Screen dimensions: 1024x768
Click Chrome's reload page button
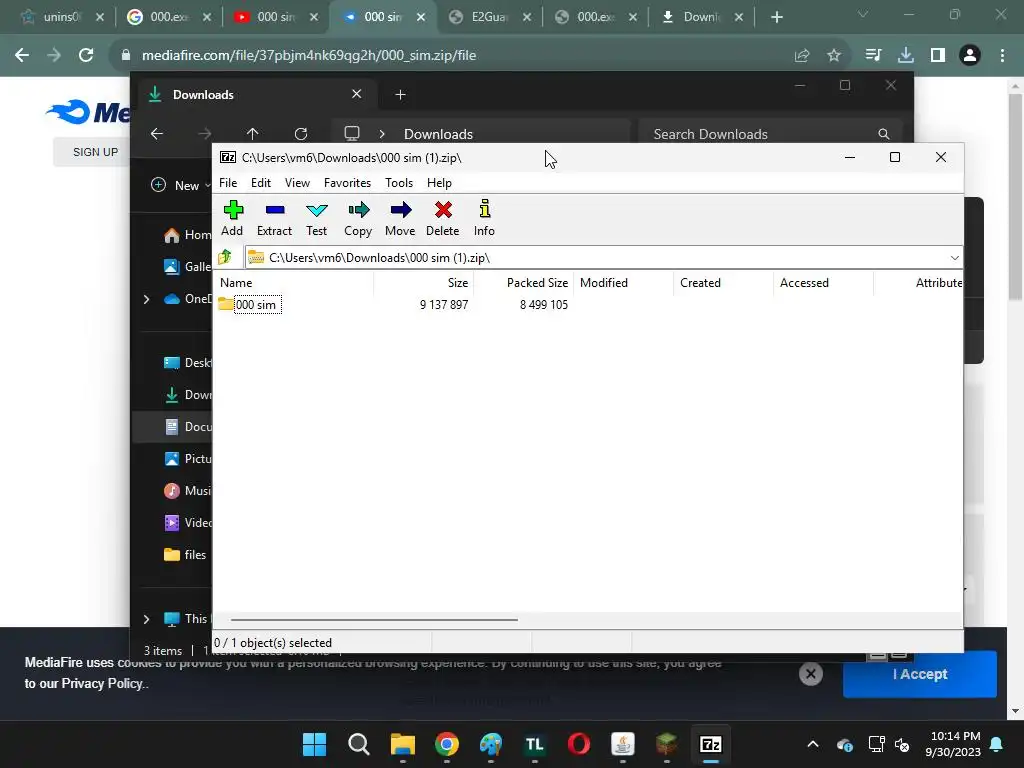coord(86,56)
